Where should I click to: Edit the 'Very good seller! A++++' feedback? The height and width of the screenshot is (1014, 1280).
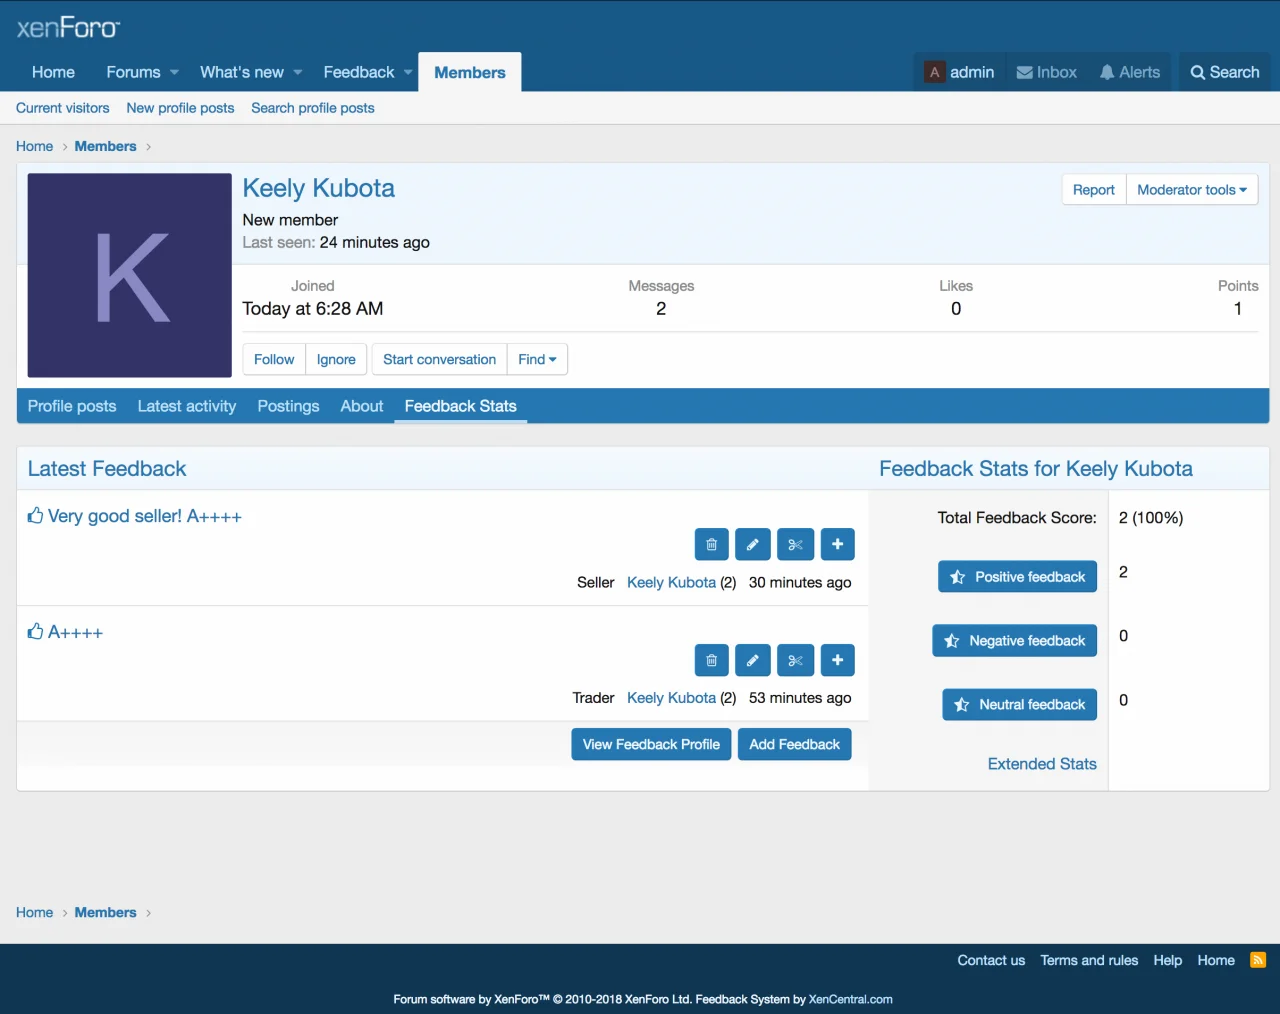pos(752,545)
